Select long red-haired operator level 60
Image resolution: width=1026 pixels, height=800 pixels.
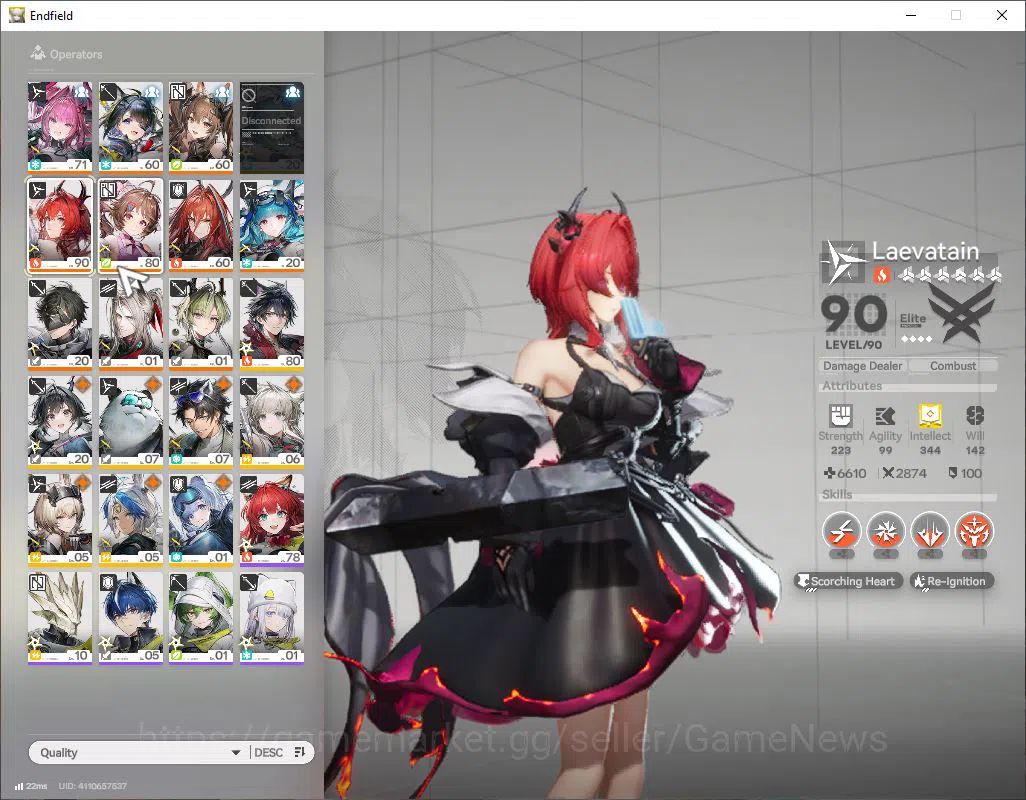(201, 225)
